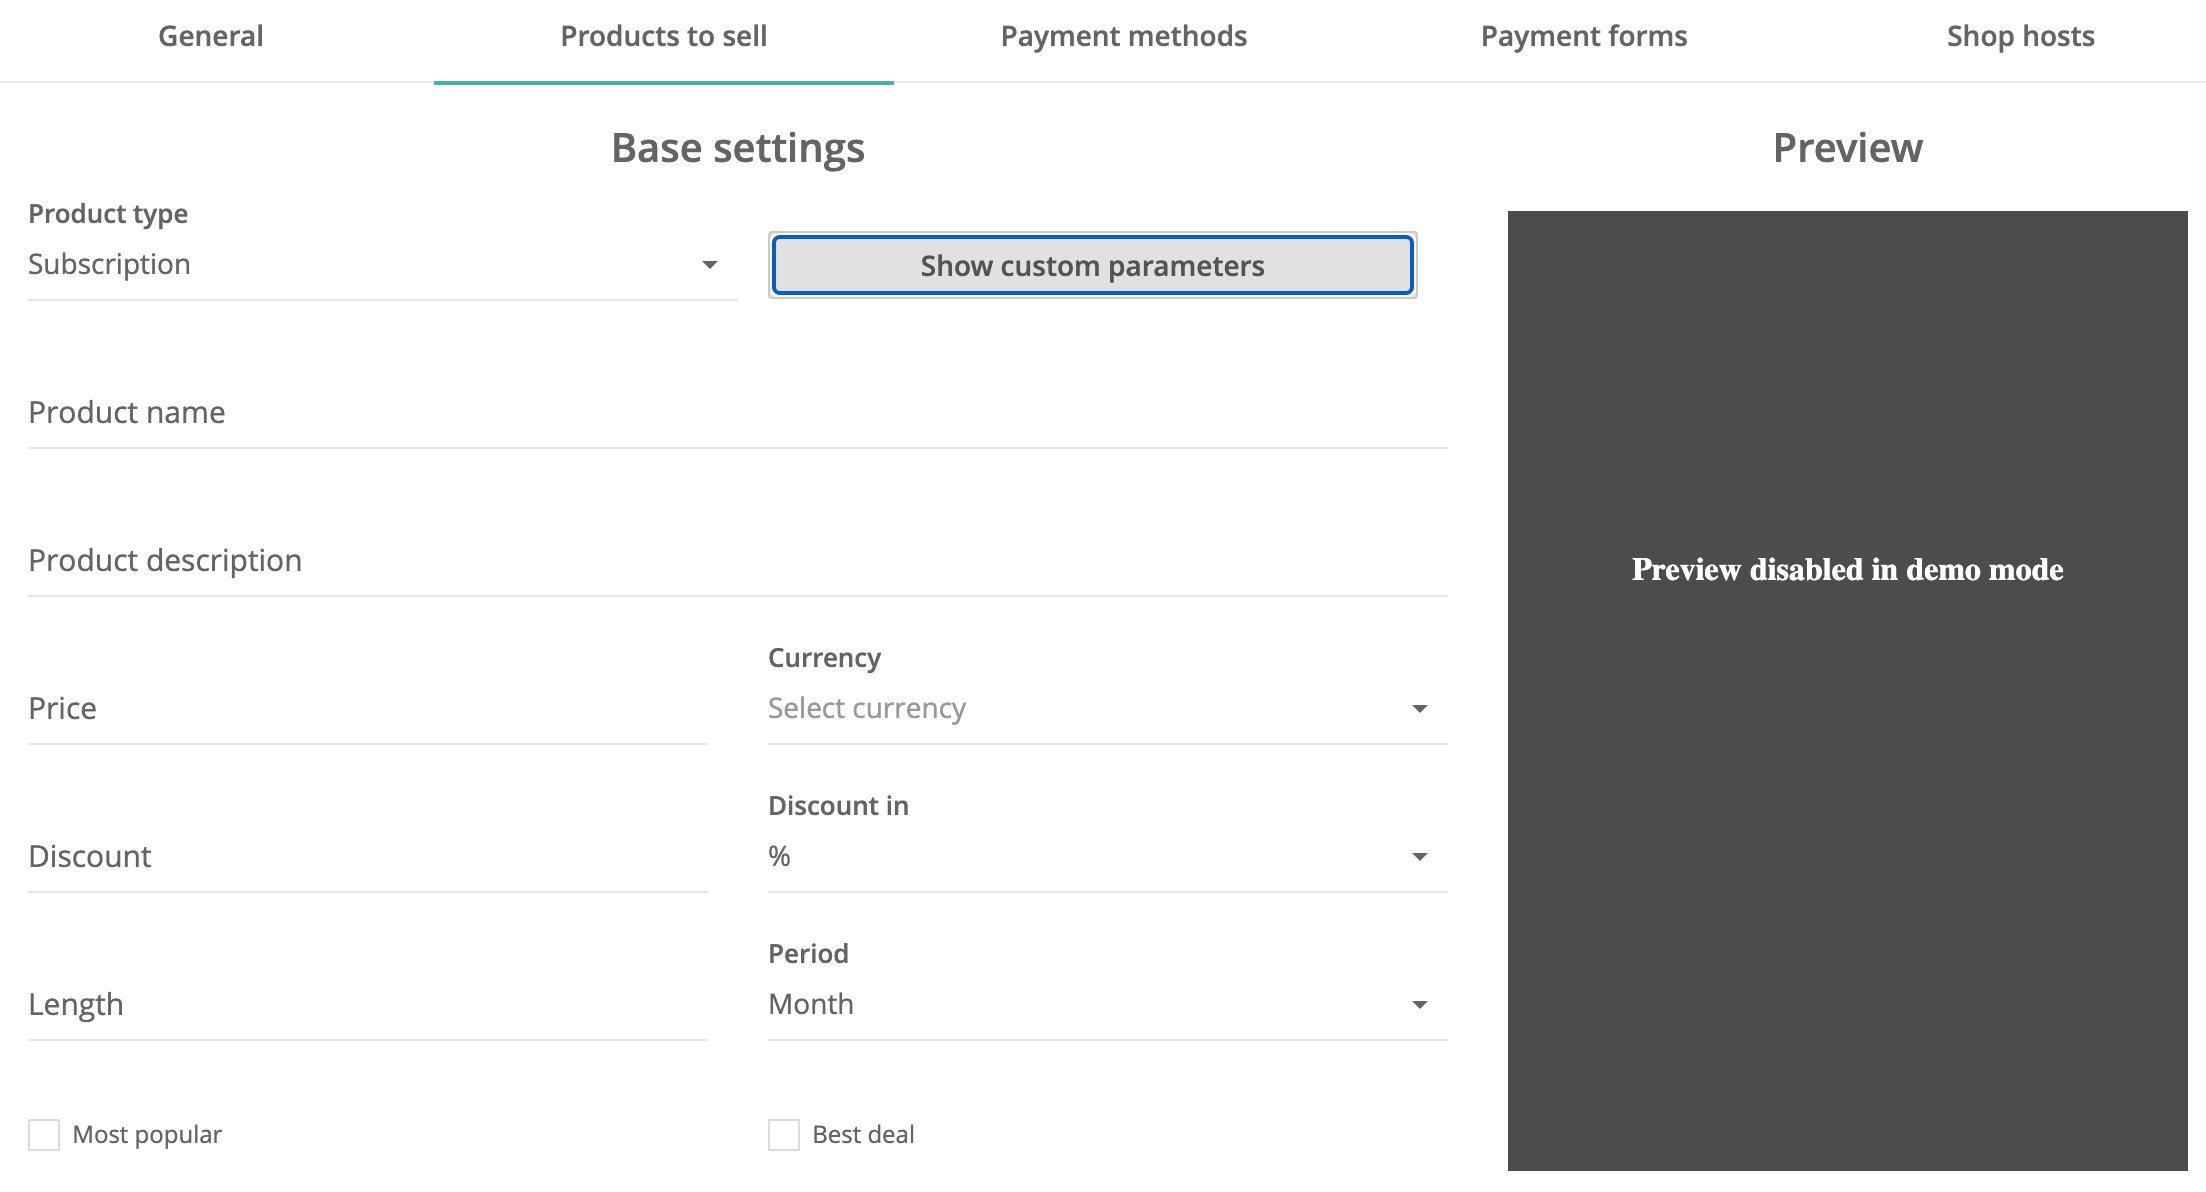Open the Month period dropdown
The height and width of the screenshot is (1192, 2206).
pos(1108,1005)
